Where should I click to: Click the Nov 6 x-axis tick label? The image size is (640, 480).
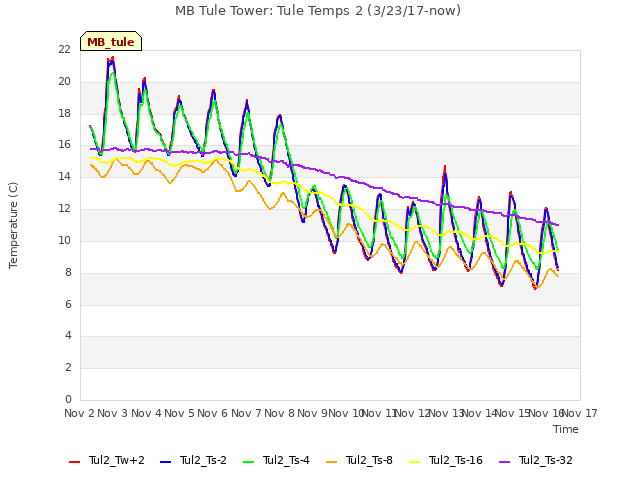(213, 413)
